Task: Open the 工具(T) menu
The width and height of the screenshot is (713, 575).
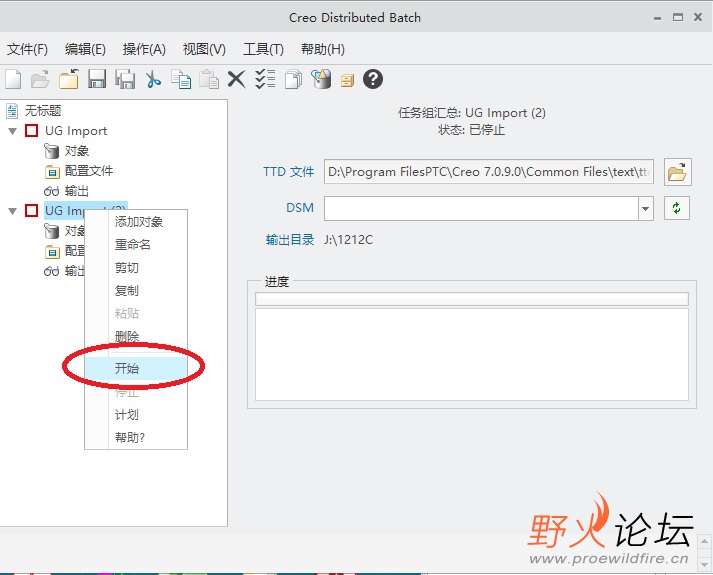Action: coord(263,49)
